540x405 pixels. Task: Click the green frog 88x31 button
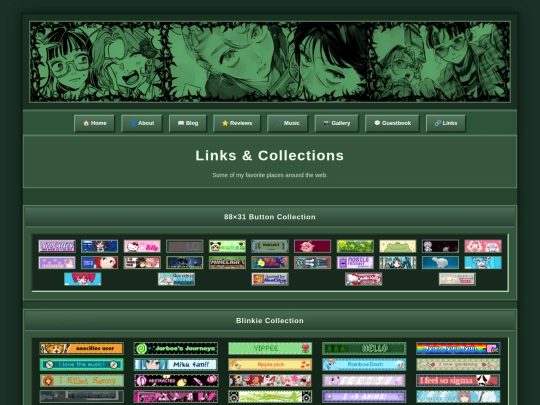click(x=398, y=246)
